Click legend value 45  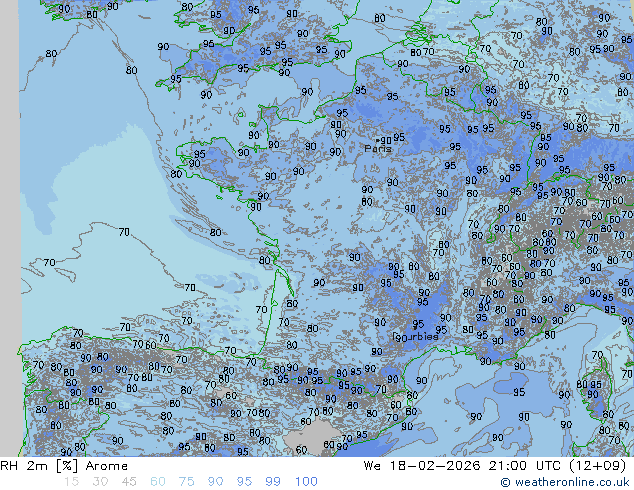[129, 482]
